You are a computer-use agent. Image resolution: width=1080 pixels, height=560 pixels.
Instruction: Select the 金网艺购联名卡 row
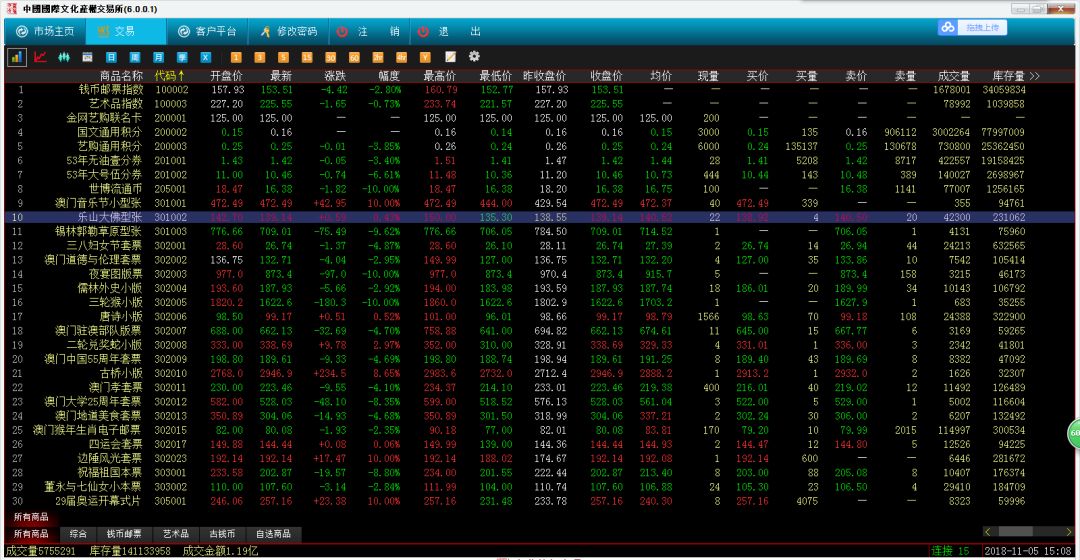(x=539, y=118)
